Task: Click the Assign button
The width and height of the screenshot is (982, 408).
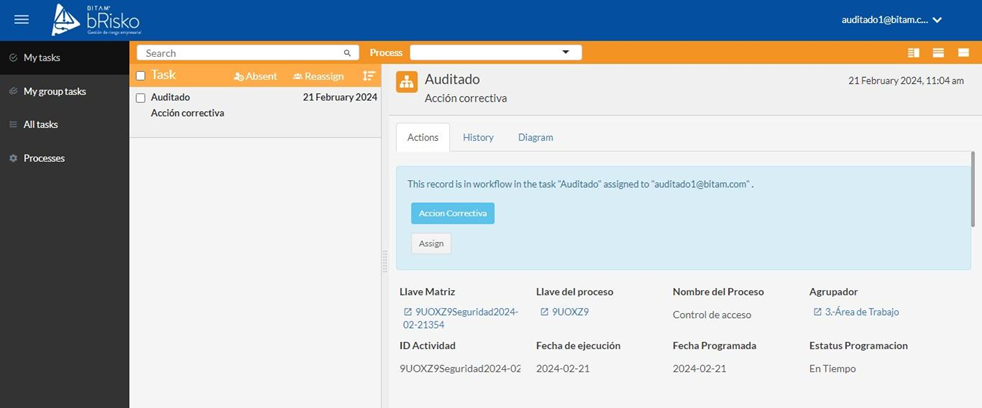Action: (x=431, y=243)
